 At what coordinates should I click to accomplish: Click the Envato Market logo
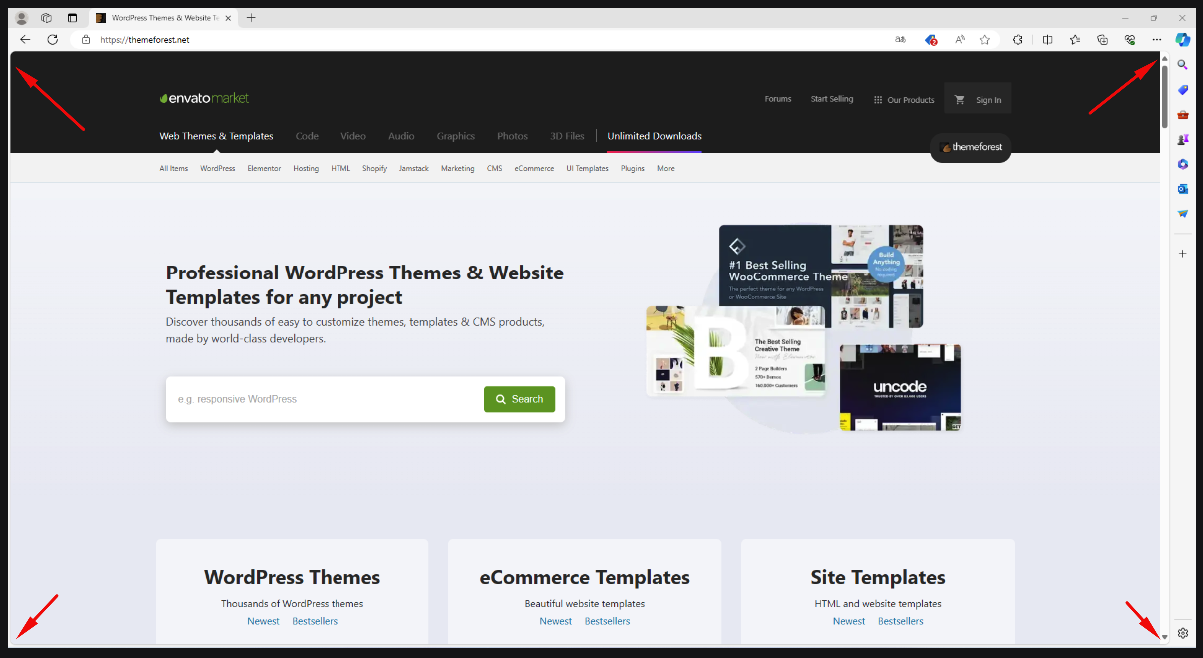(204, 98)
